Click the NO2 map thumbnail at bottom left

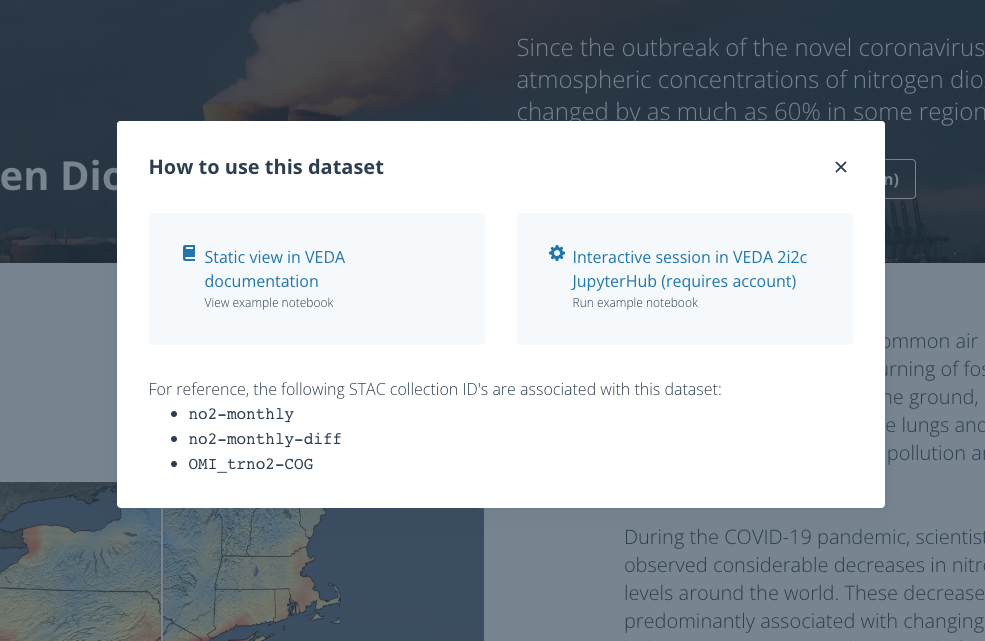tap(240, 570)
